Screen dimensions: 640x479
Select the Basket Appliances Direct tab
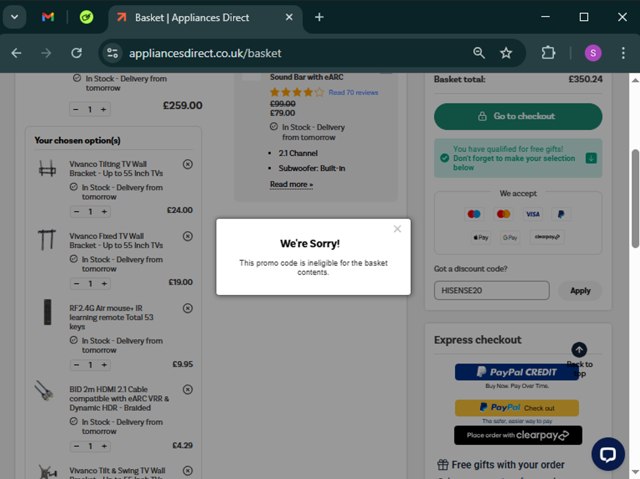[x=205, y=18]
